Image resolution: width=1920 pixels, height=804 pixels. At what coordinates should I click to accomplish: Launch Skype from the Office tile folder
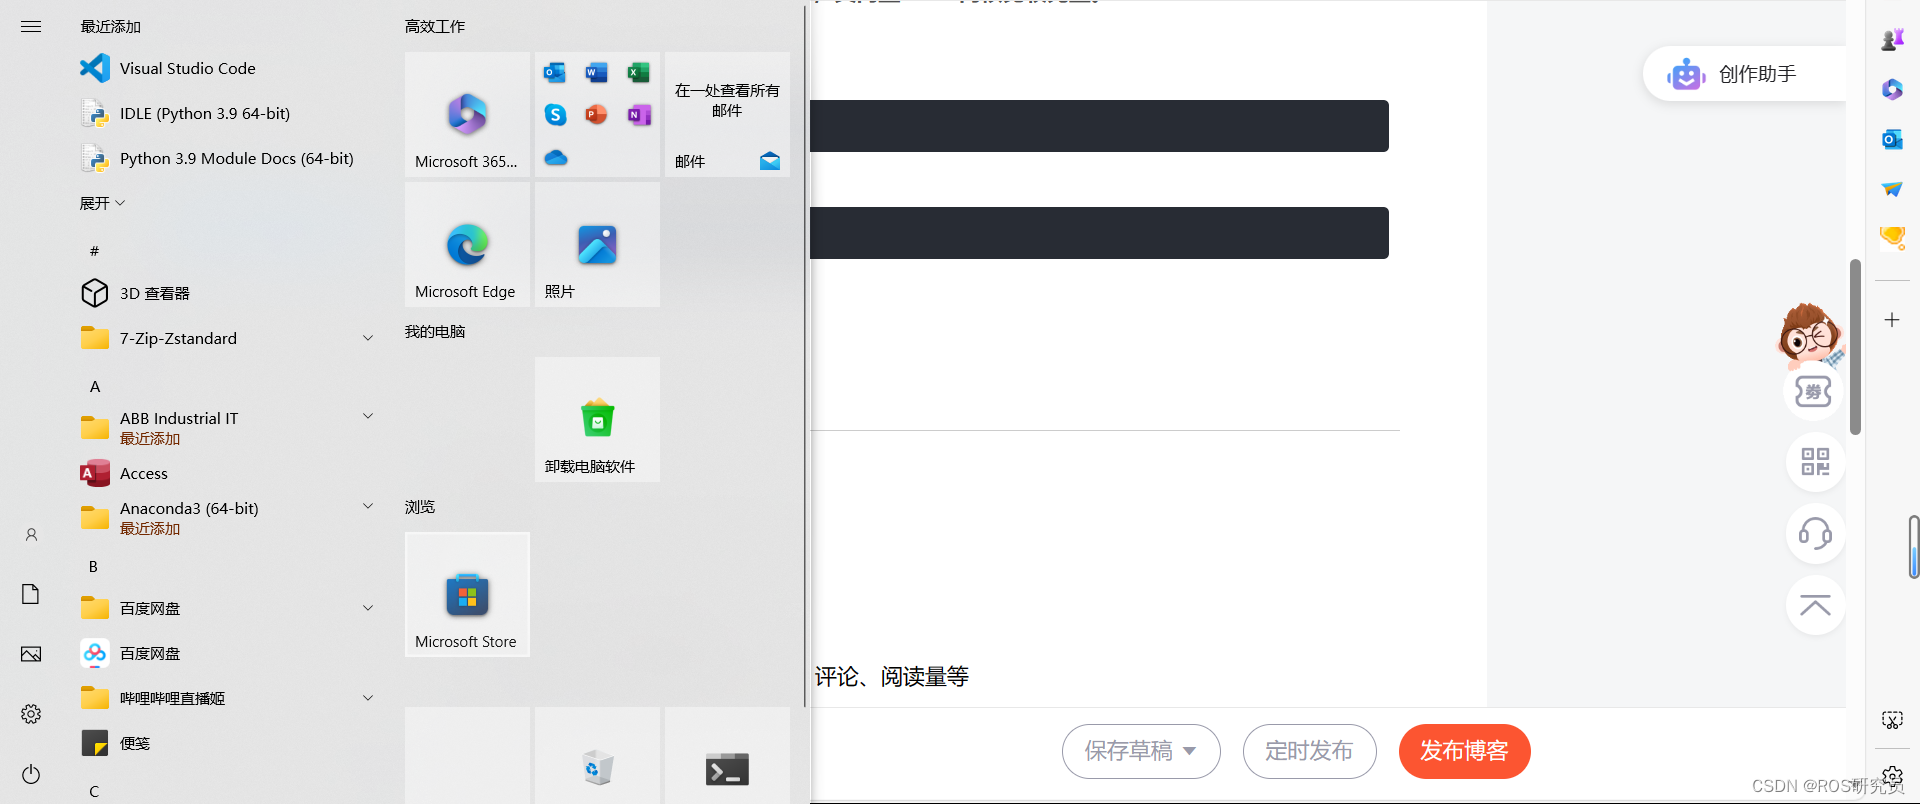point(555,115)
